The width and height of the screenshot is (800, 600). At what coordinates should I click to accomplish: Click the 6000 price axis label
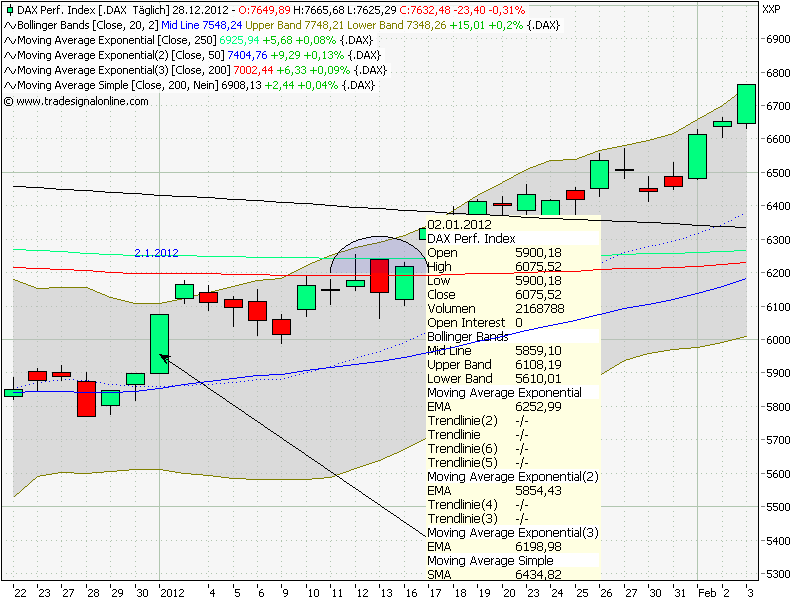click(x=778, y=340)
